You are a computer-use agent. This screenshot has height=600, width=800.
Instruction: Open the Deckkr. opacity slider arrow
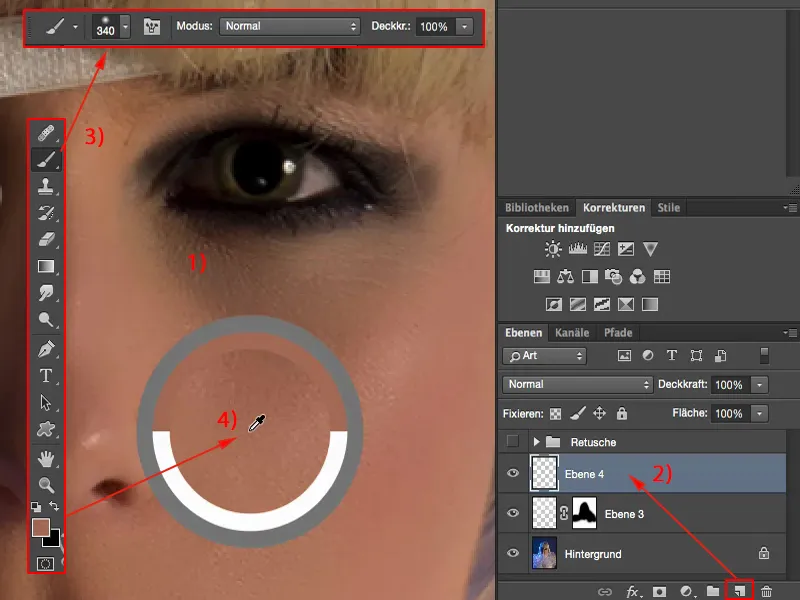pyautogui.click(x=464, y=27)
